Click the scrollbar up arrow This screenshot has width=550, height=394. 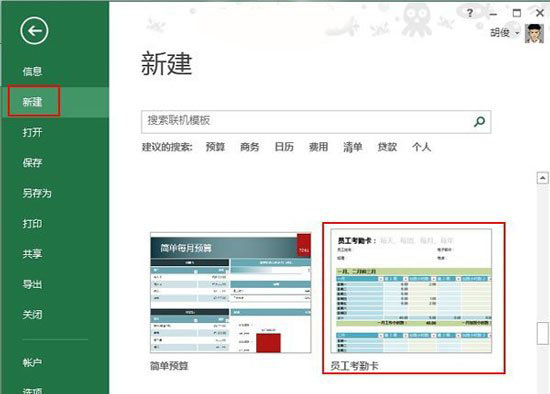point(543,178)
